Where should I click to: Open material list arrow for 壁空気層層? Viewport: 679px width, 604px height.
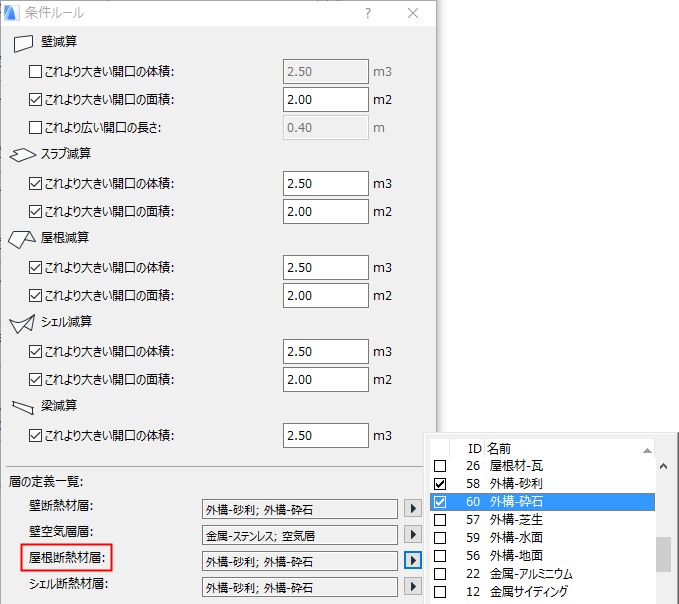pyautogui.click(x=413, y=534)
